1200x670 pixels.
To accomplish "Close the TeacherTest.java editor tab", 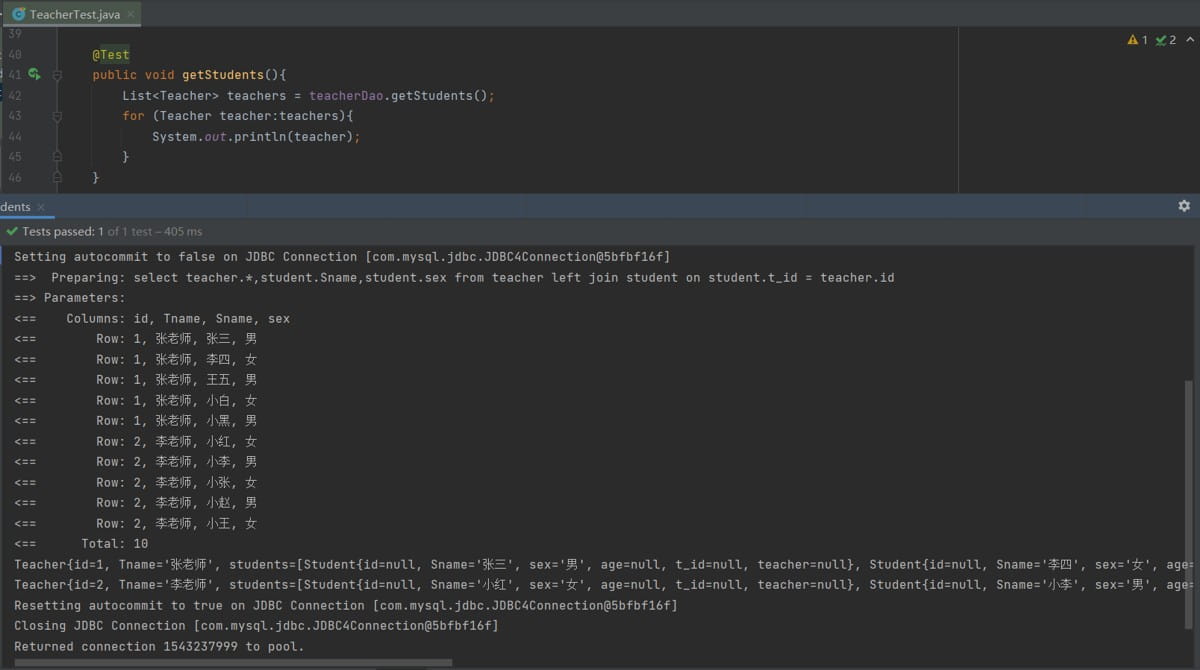I will [x=132, y=14].
